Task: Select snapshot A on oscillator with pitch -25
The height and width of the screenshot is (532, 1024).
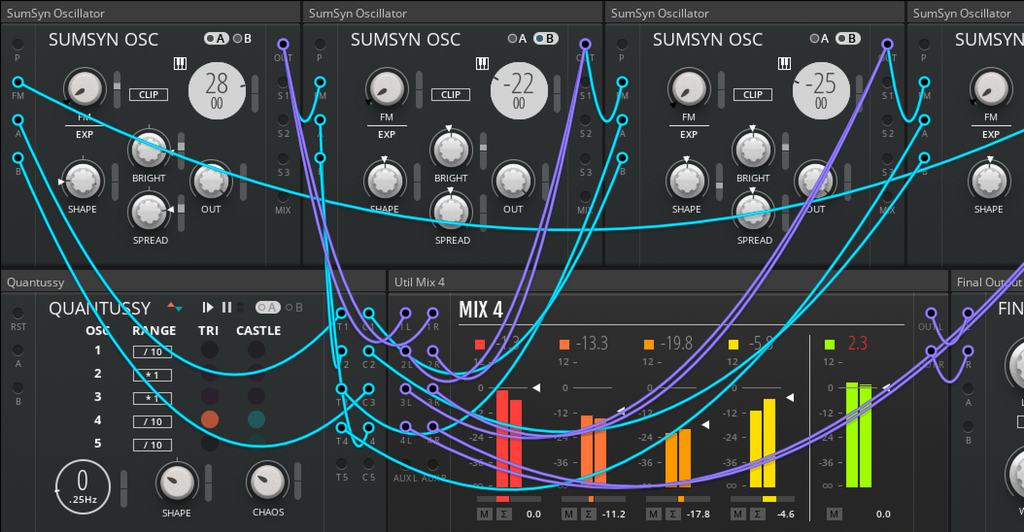Action: (820, 39)
